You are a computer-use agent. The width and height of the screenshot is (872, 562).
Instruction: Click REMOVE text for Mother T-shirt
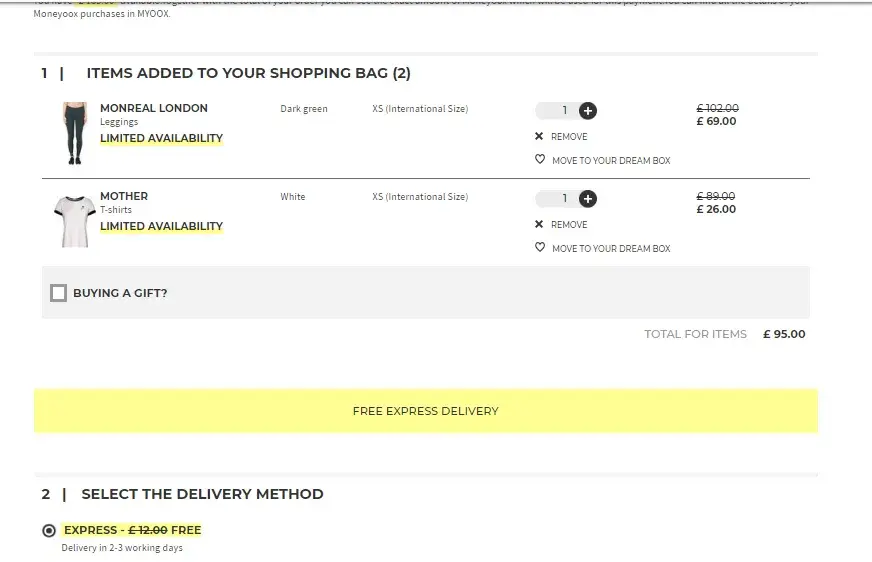point(569,225)
